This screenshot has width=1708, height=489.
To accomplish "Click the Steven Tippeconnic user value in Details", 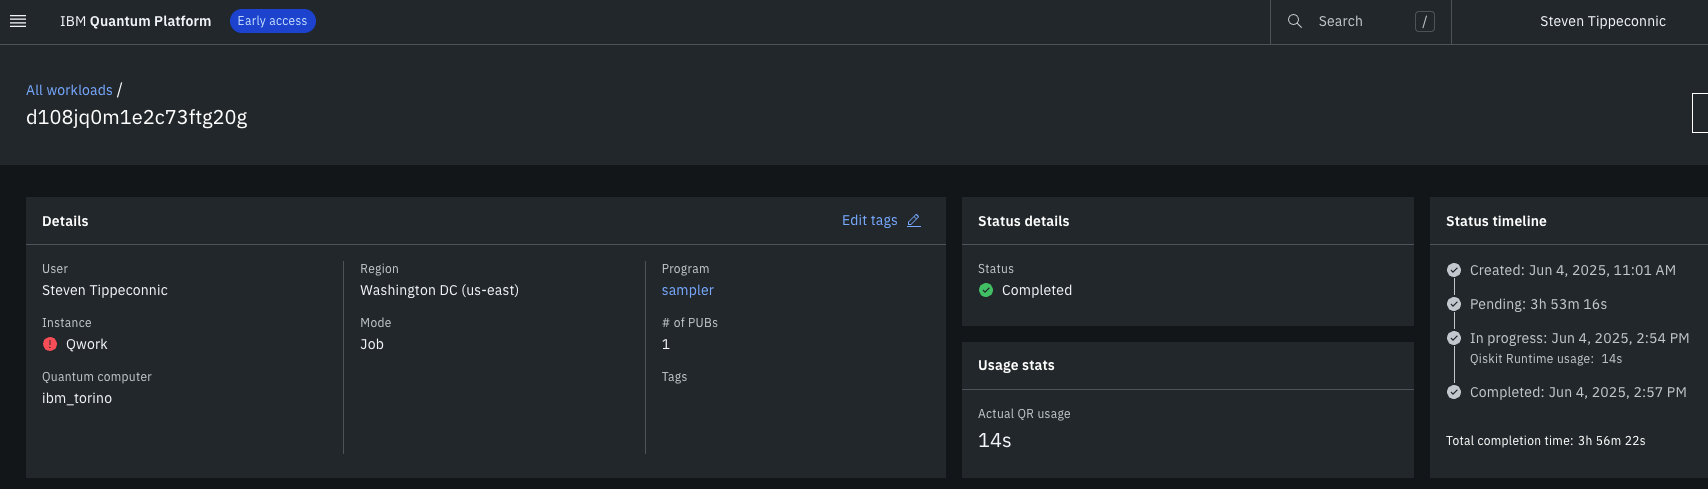I will (105, 290).
